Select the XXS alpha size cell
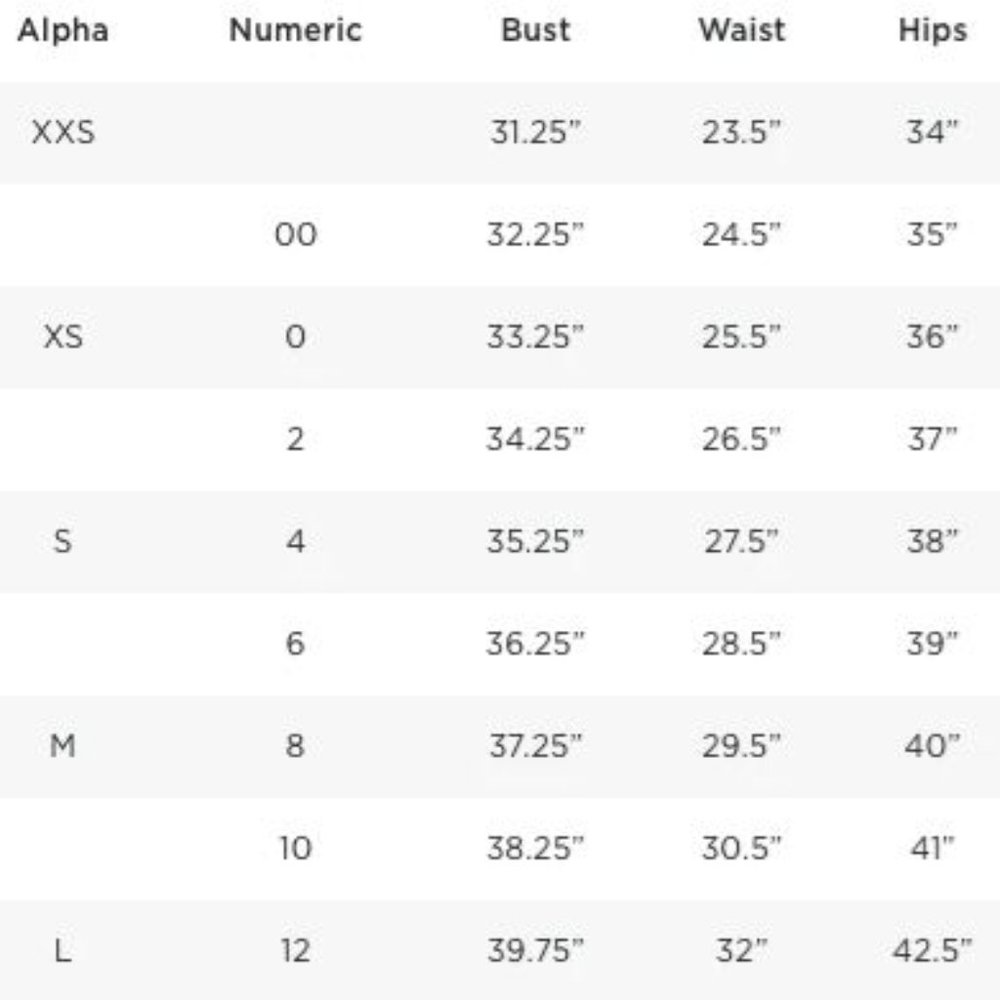This screenshot has width=1000, height=1000. (63, 133)
